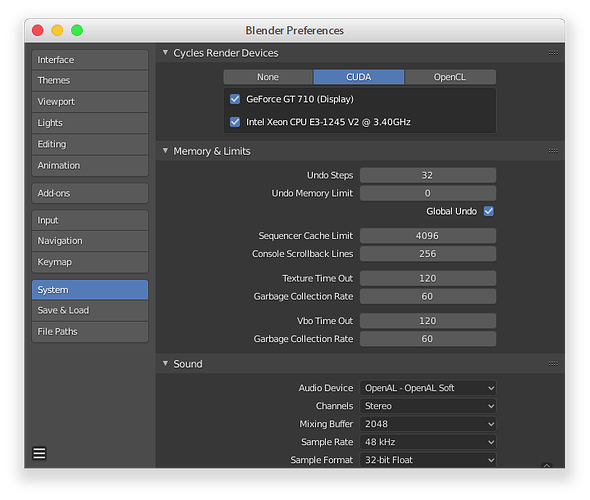The image size is (590, 500).
Task: Click the Texture Time Out field
Action: pyautogui.click(x=428, y=279)
